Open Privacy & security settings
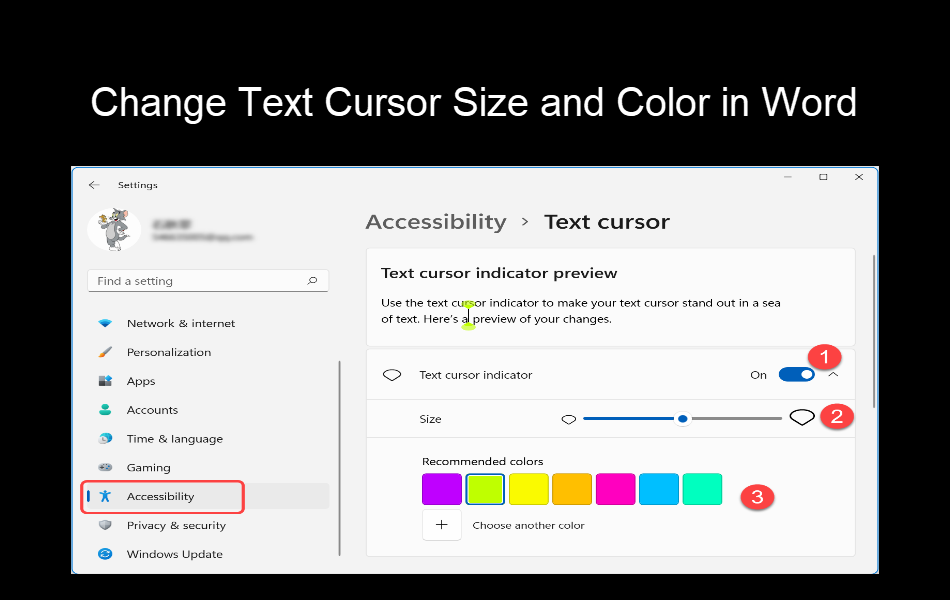This screenshot has height=600, width=950. [x=176, y=525]
